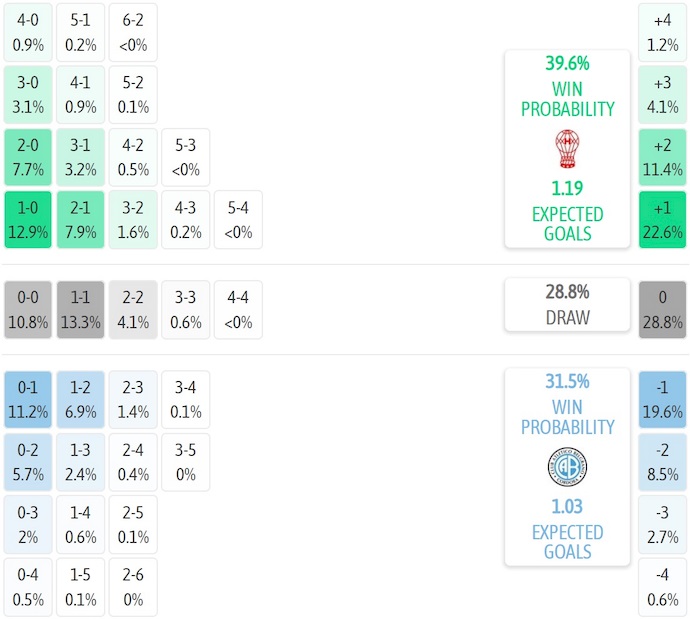Click the 0 margin draw cell
This screenshot has width=690, height=619.
pos(663,309)
